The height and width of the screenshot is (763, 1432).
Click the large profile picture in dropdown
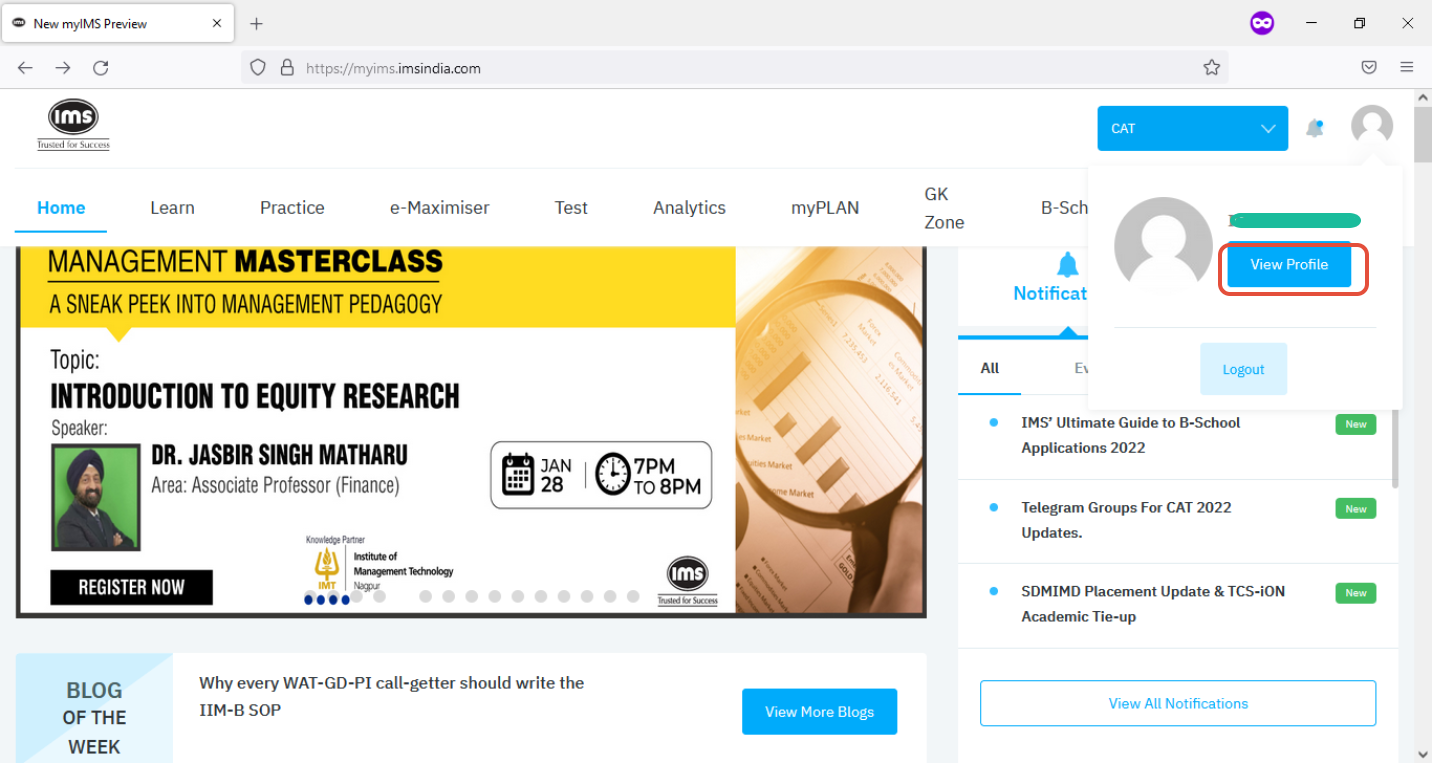pos(1163,245)
